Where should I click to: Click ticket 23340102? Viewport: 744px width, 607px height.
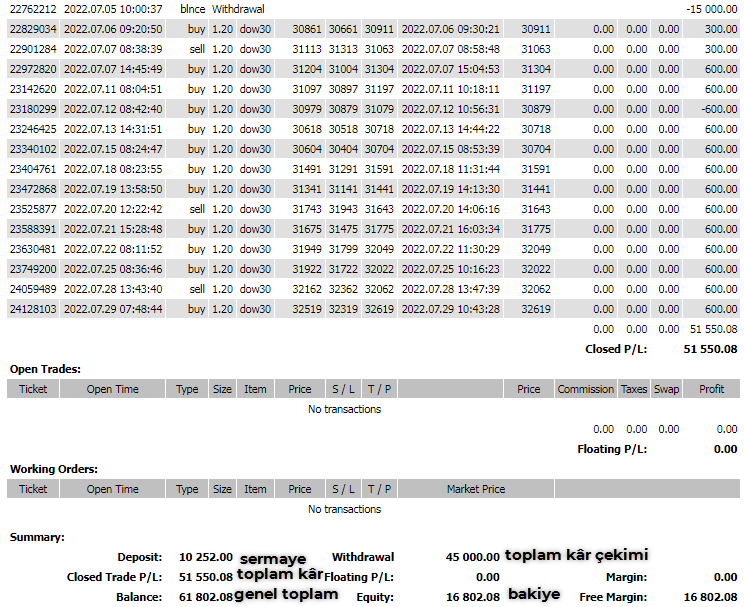click(x=33, y=149)
